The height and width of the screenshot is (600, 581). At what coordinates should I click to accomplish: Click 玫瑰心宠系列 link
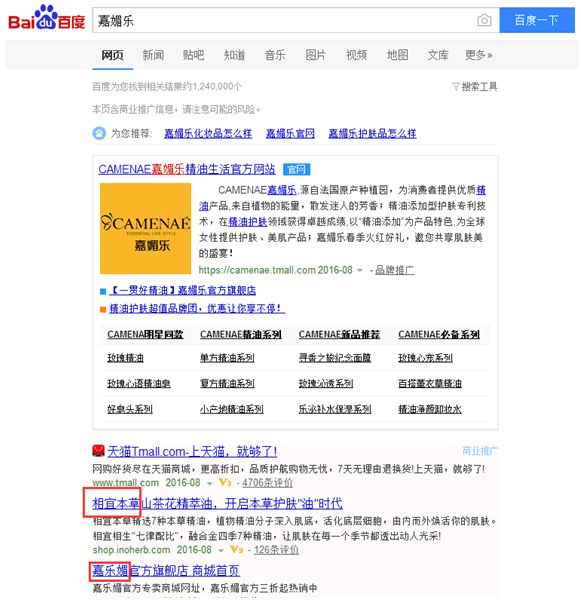point(425,358)
